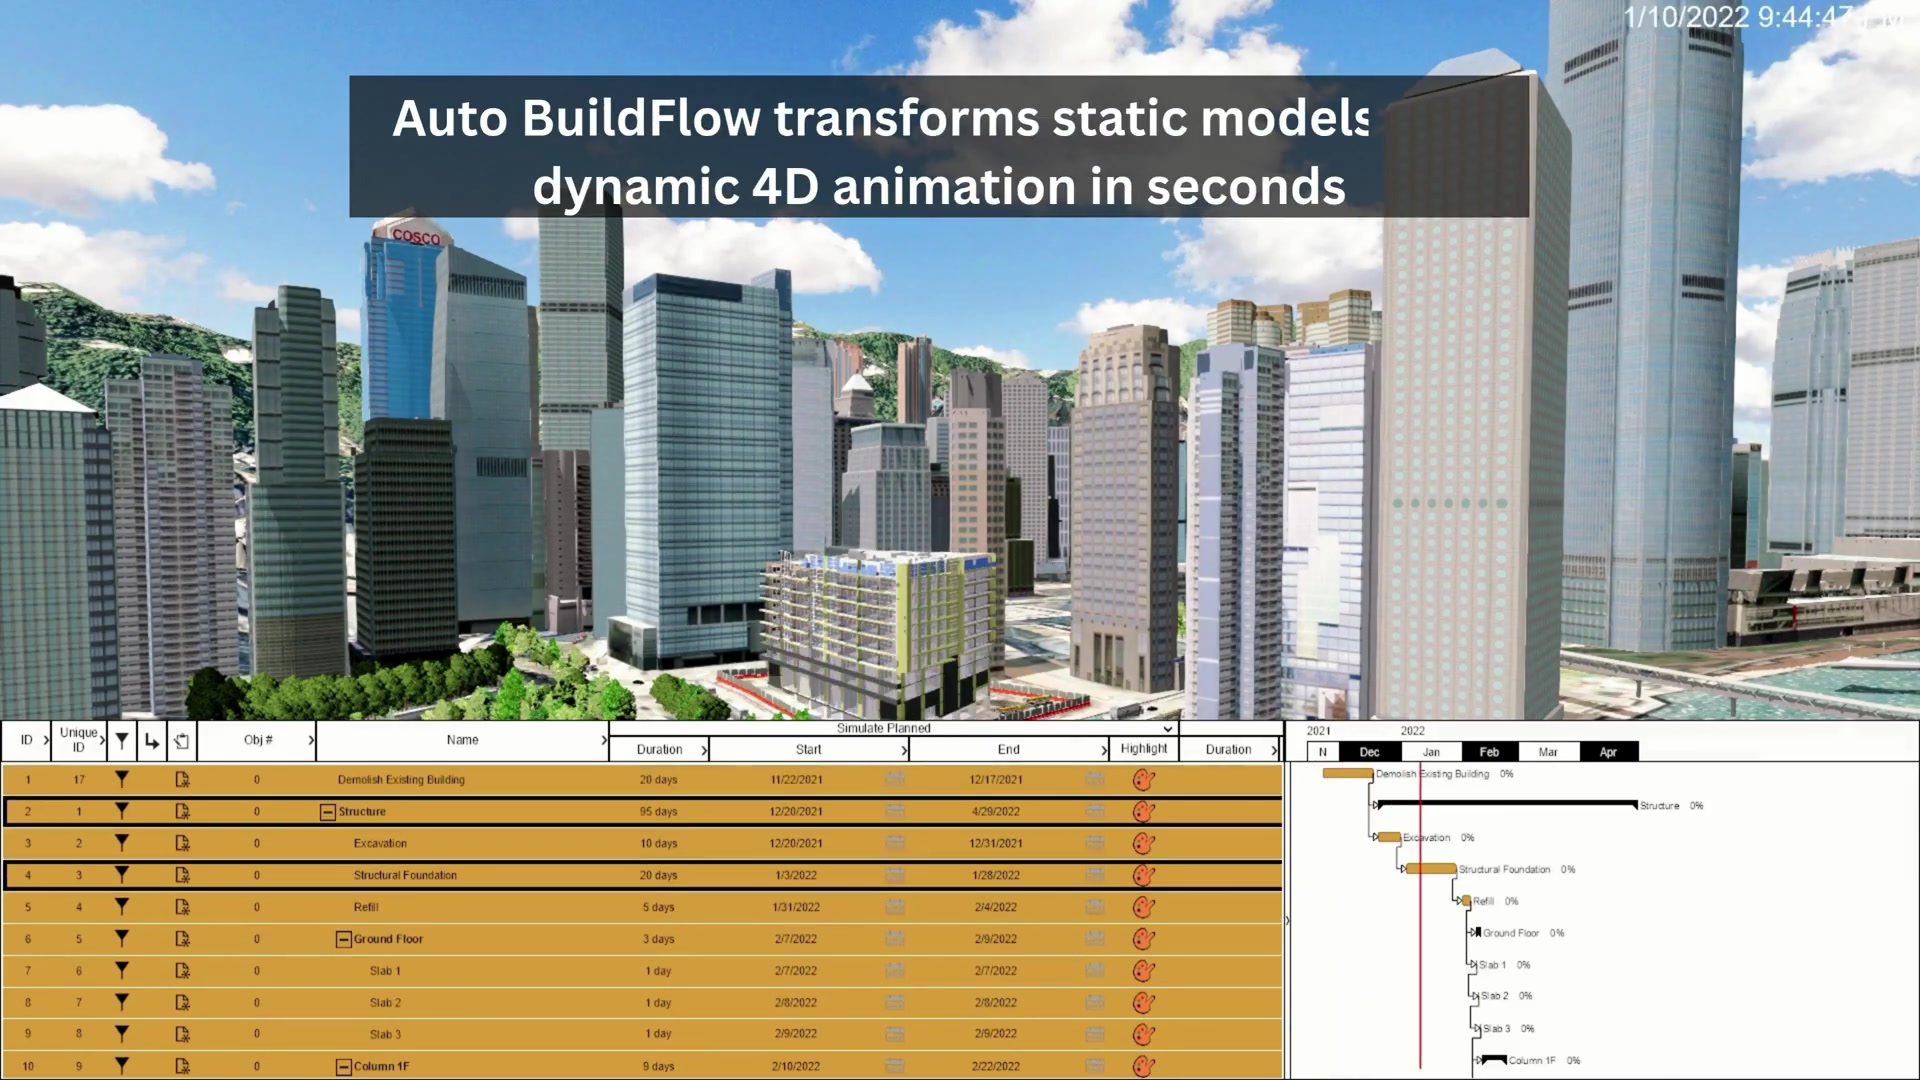
Task: Click attached-objects document icon for Refill row
Action: point(182,907)
